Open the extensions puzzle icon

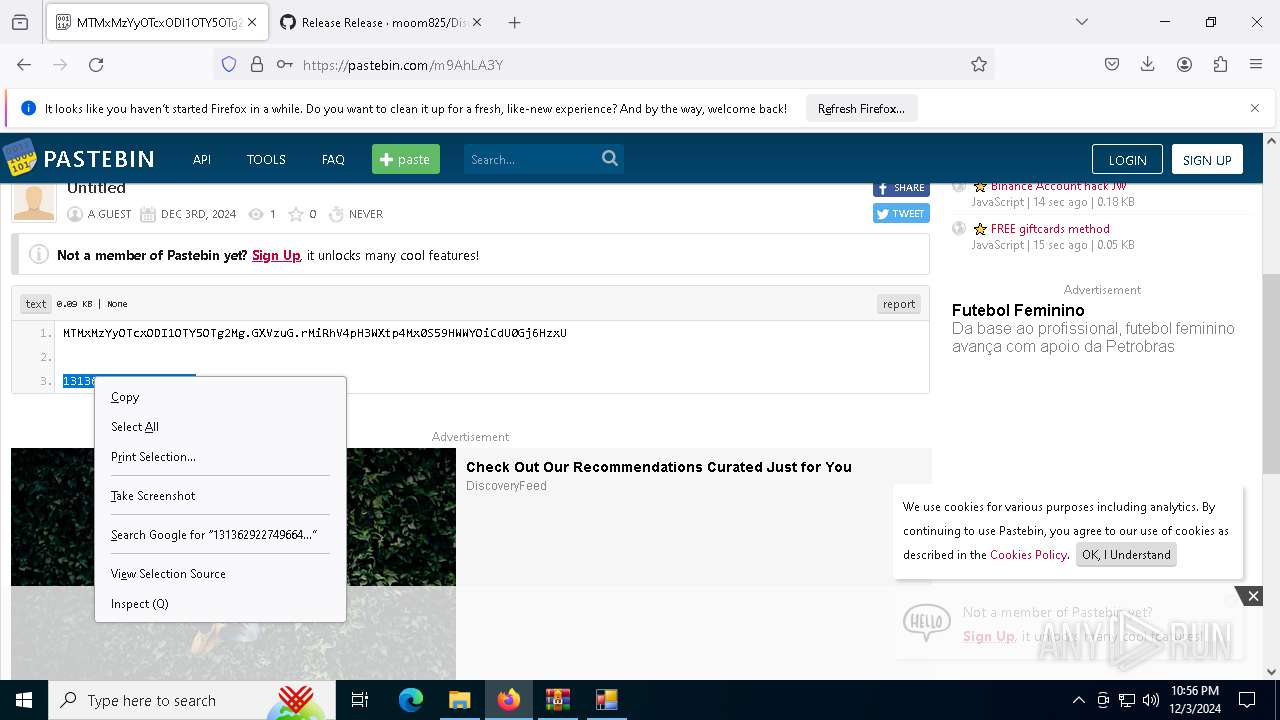tap(1220, 64)
